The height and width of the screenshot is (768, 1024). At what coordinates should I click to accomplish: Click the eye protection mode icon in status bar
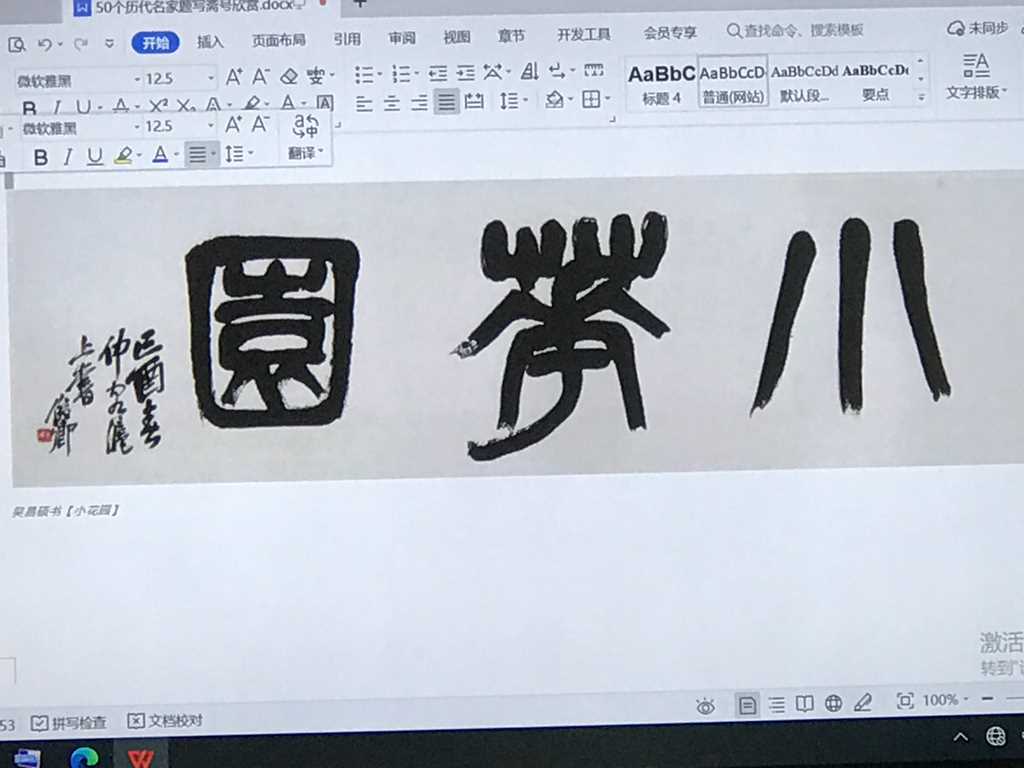pyautogui.click(x=705, y=706)
